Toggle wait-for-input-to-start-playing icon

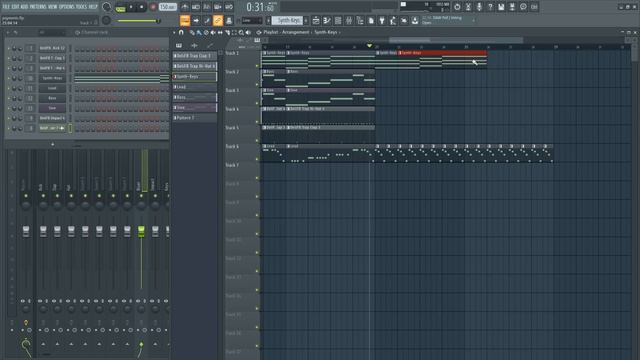(x=196, y=7)
